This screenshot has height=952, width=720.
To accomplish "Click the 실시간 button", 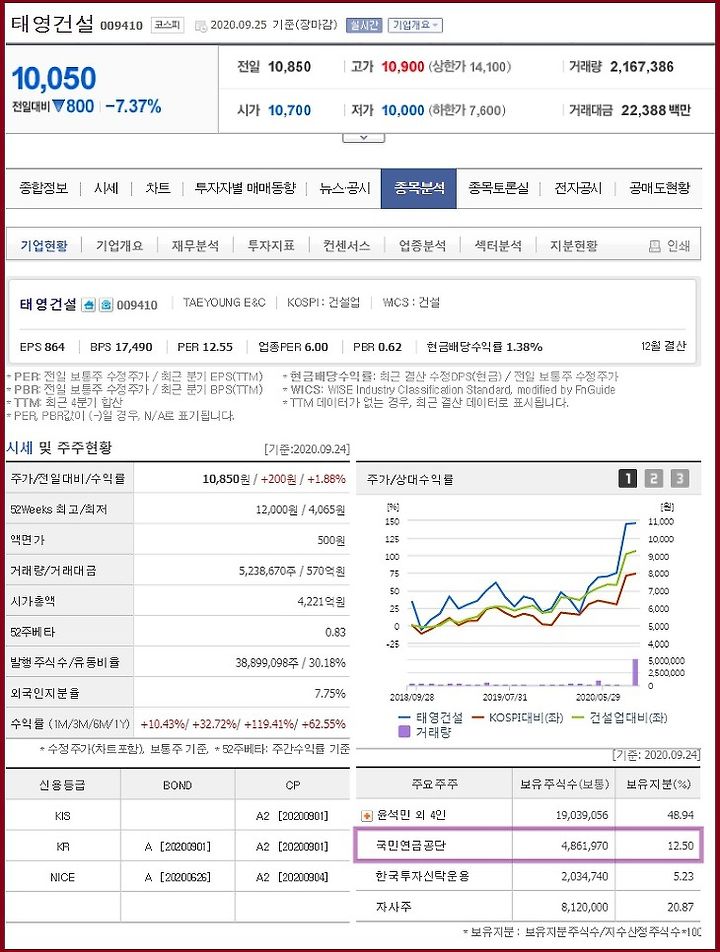I will click(364, 25).
